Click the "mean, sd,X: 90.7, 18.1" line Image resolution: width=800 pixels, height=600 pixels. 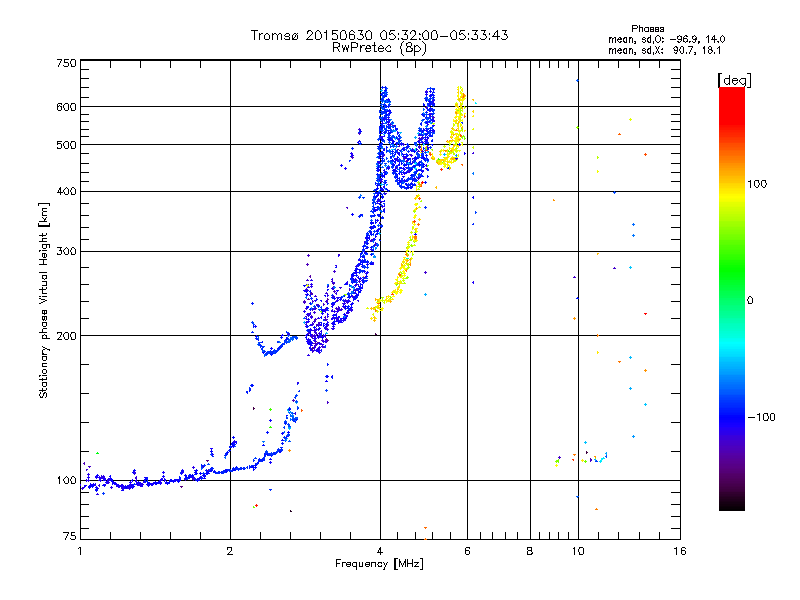pyautogui.click(x=664, y=50)
